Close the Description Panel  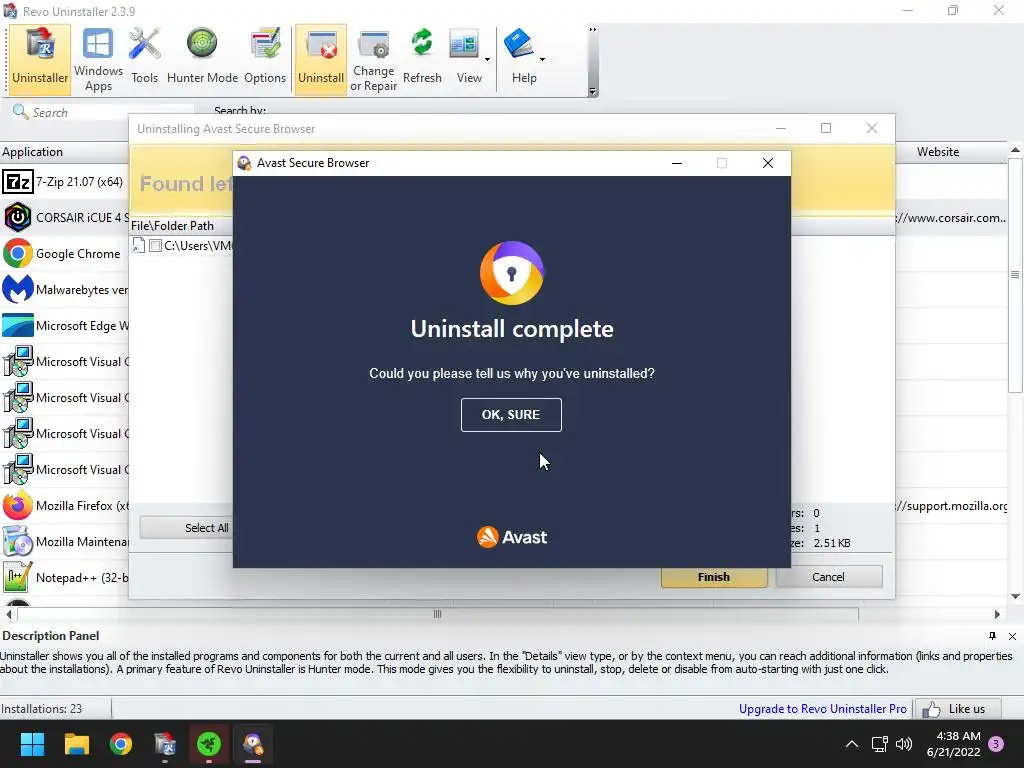[x=1012, y=636]
